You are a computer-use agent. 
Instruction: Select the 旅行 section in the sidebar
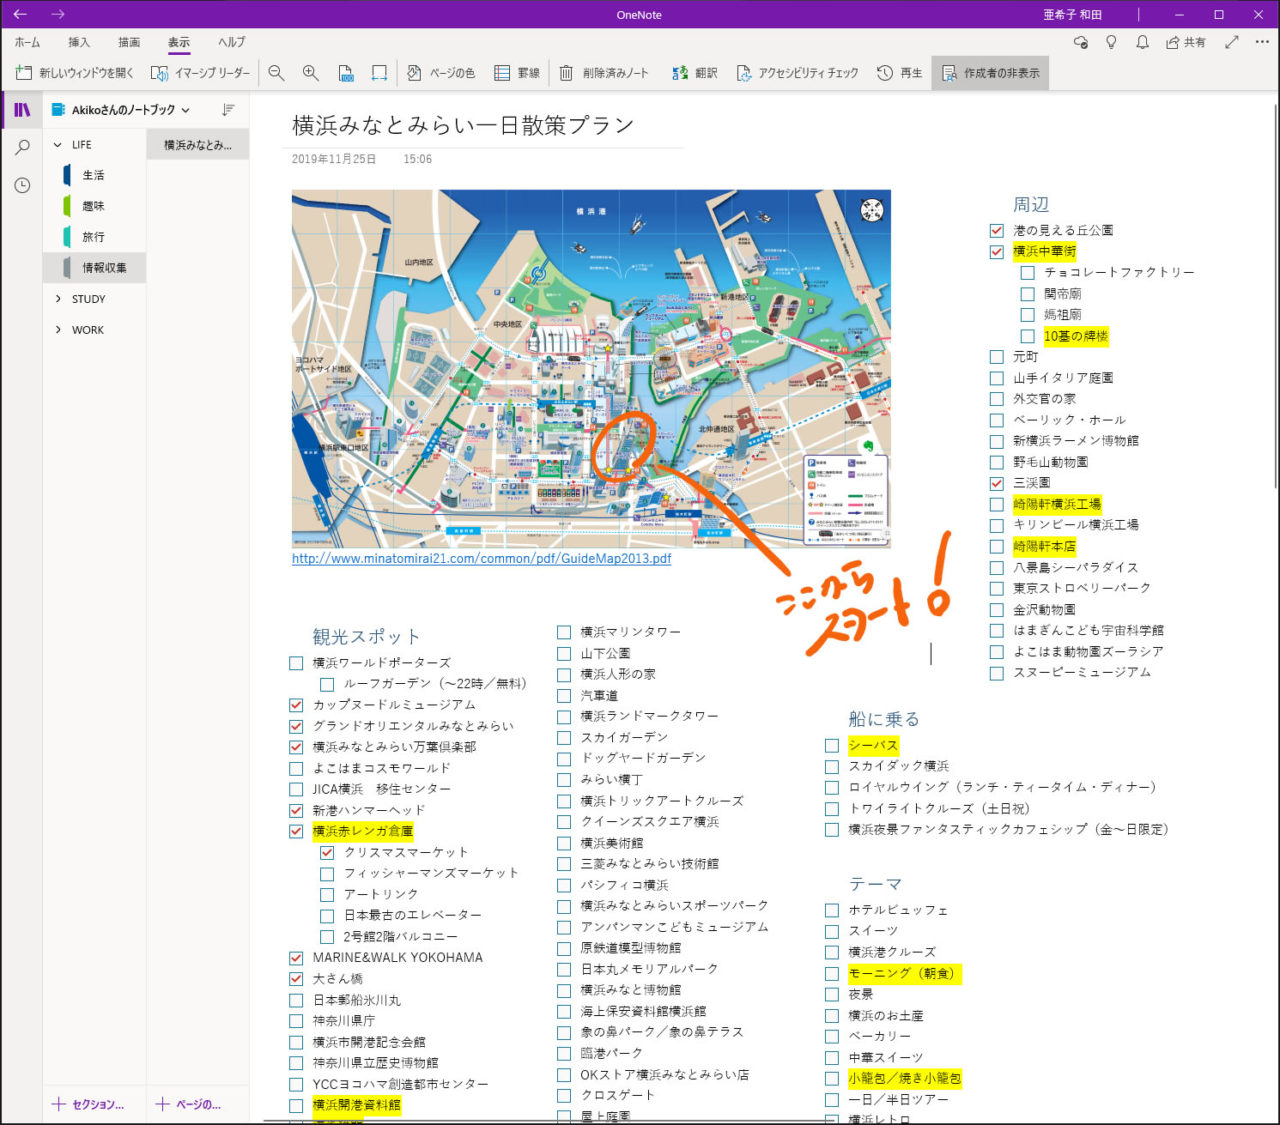pos(93,237)
